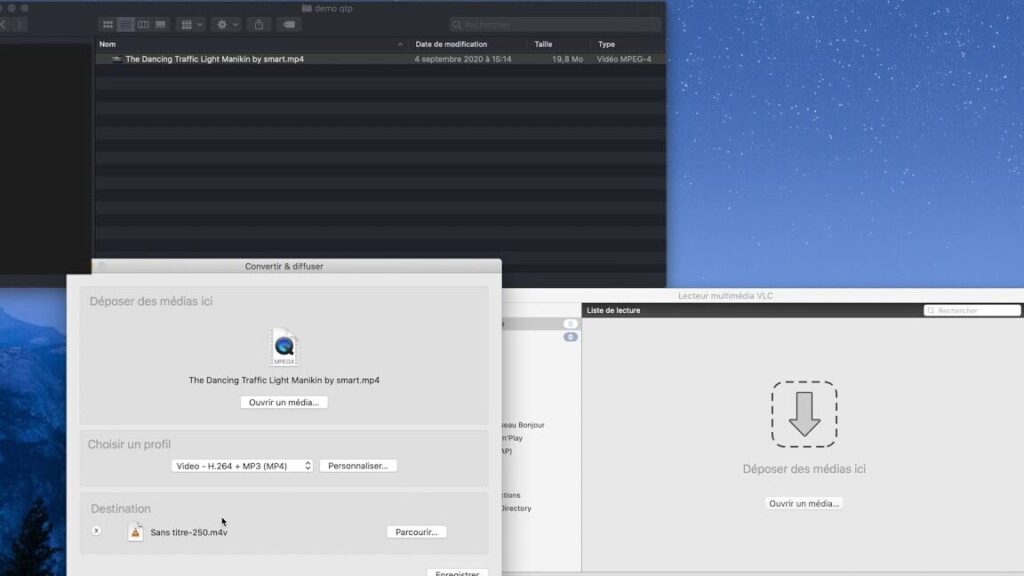Image resolution: width=1024 pixels, height=576 pixels.
Task: Click the Sans titre-250.m4v destination name
Action: [189, 532]
